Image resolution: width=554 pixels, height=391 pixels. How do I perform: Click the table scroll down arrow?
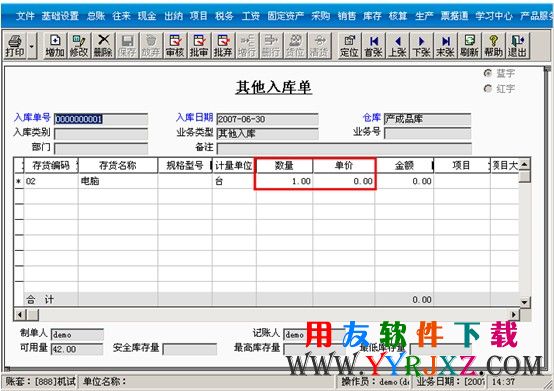point(524,301)
